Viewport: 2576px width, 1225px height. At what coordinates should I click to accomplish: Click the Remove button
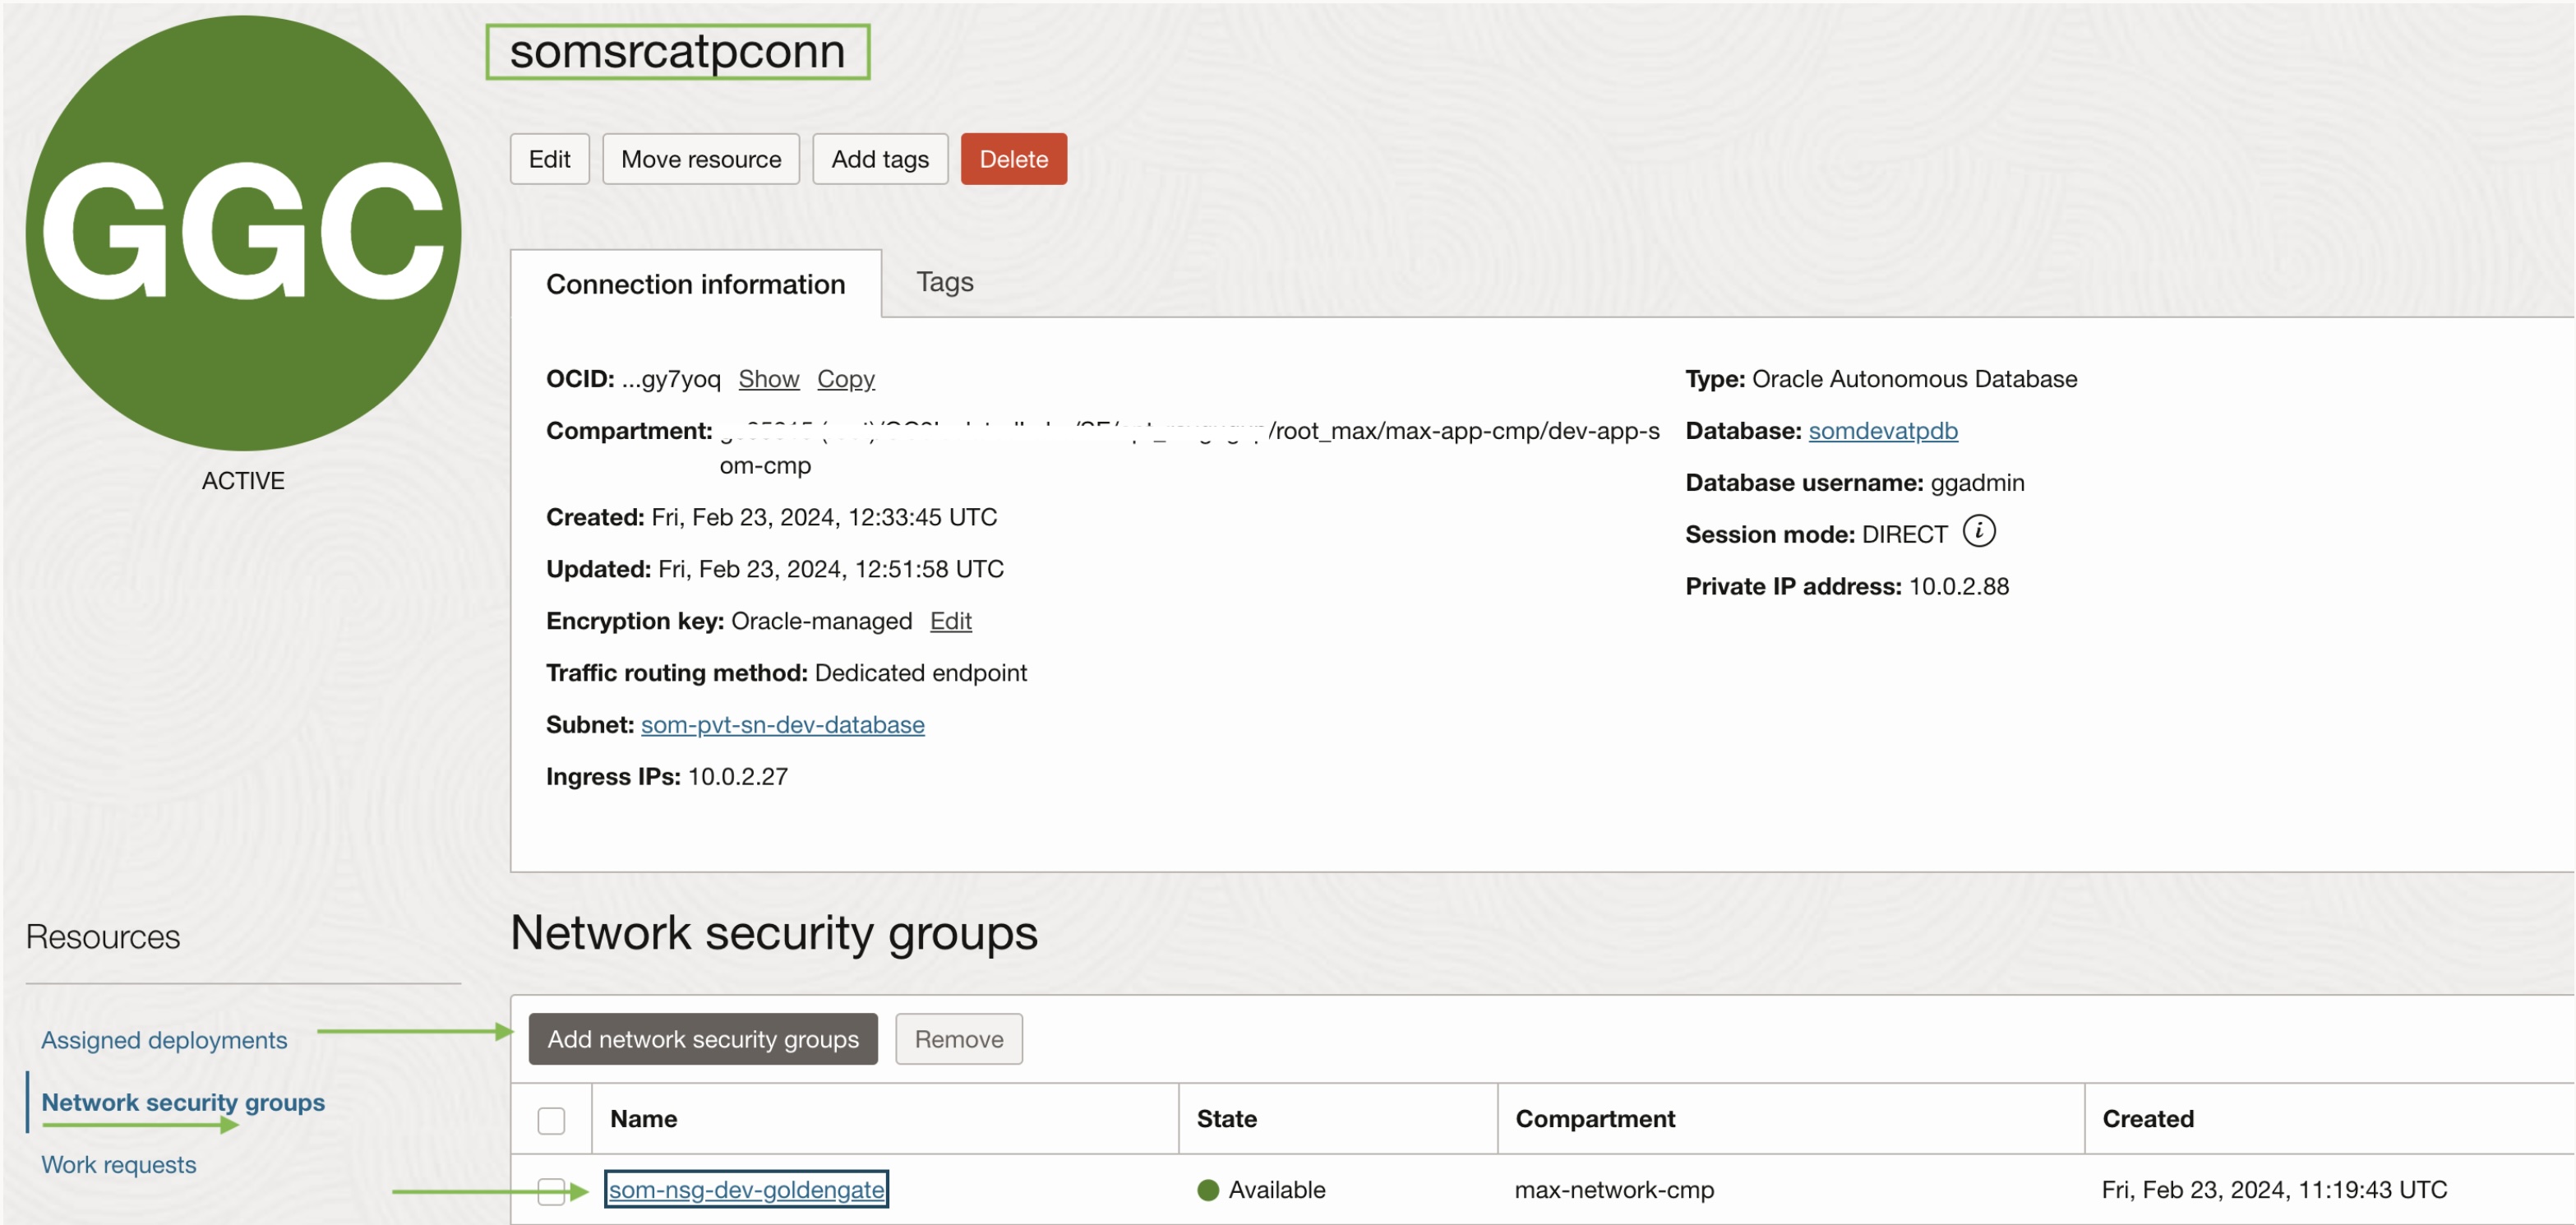point(958,1039)
